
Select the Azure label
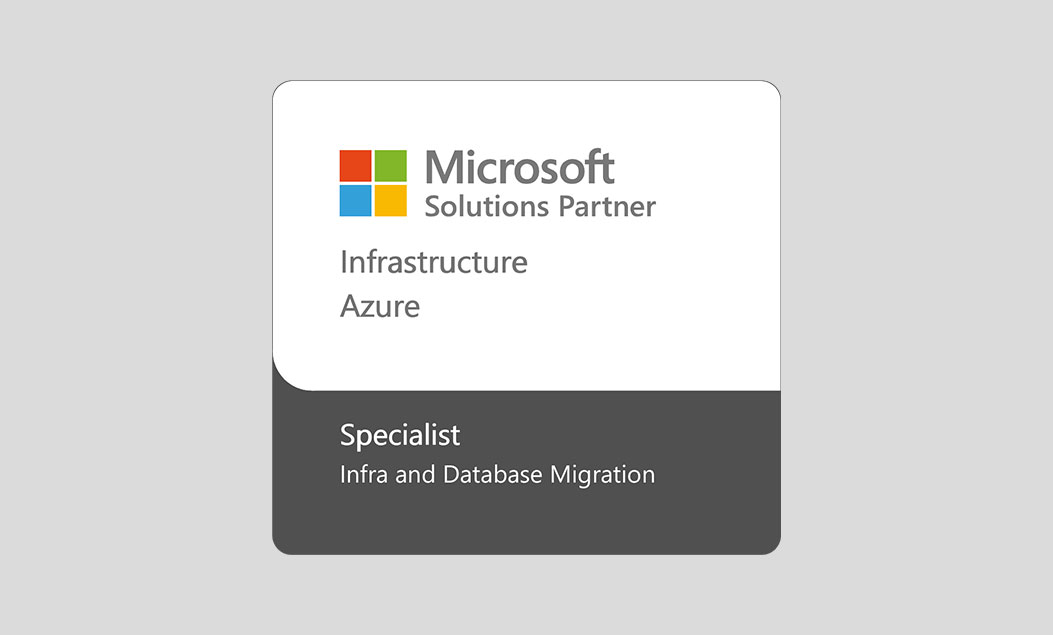point(380,306)
